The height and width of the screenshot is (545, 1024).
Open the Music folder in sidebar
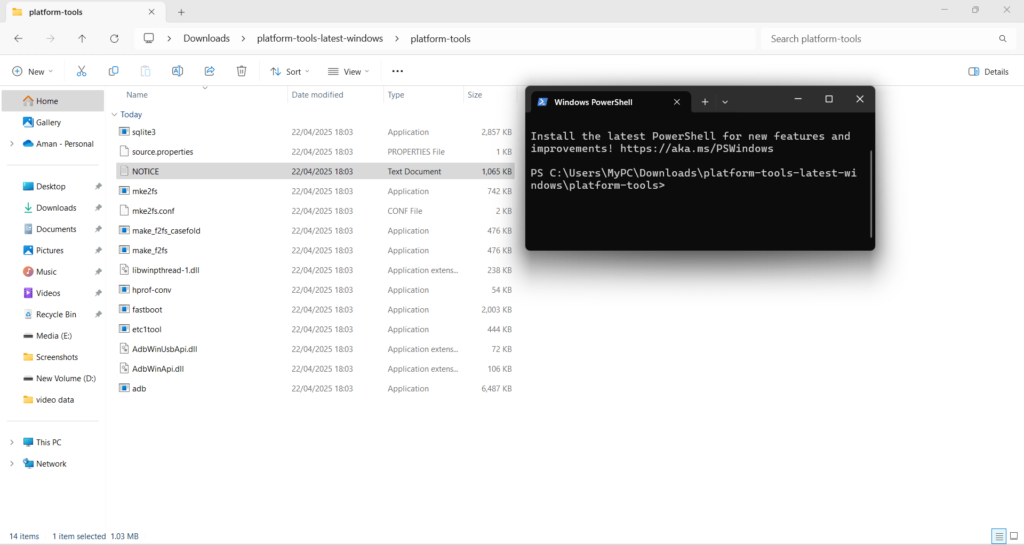46,272
